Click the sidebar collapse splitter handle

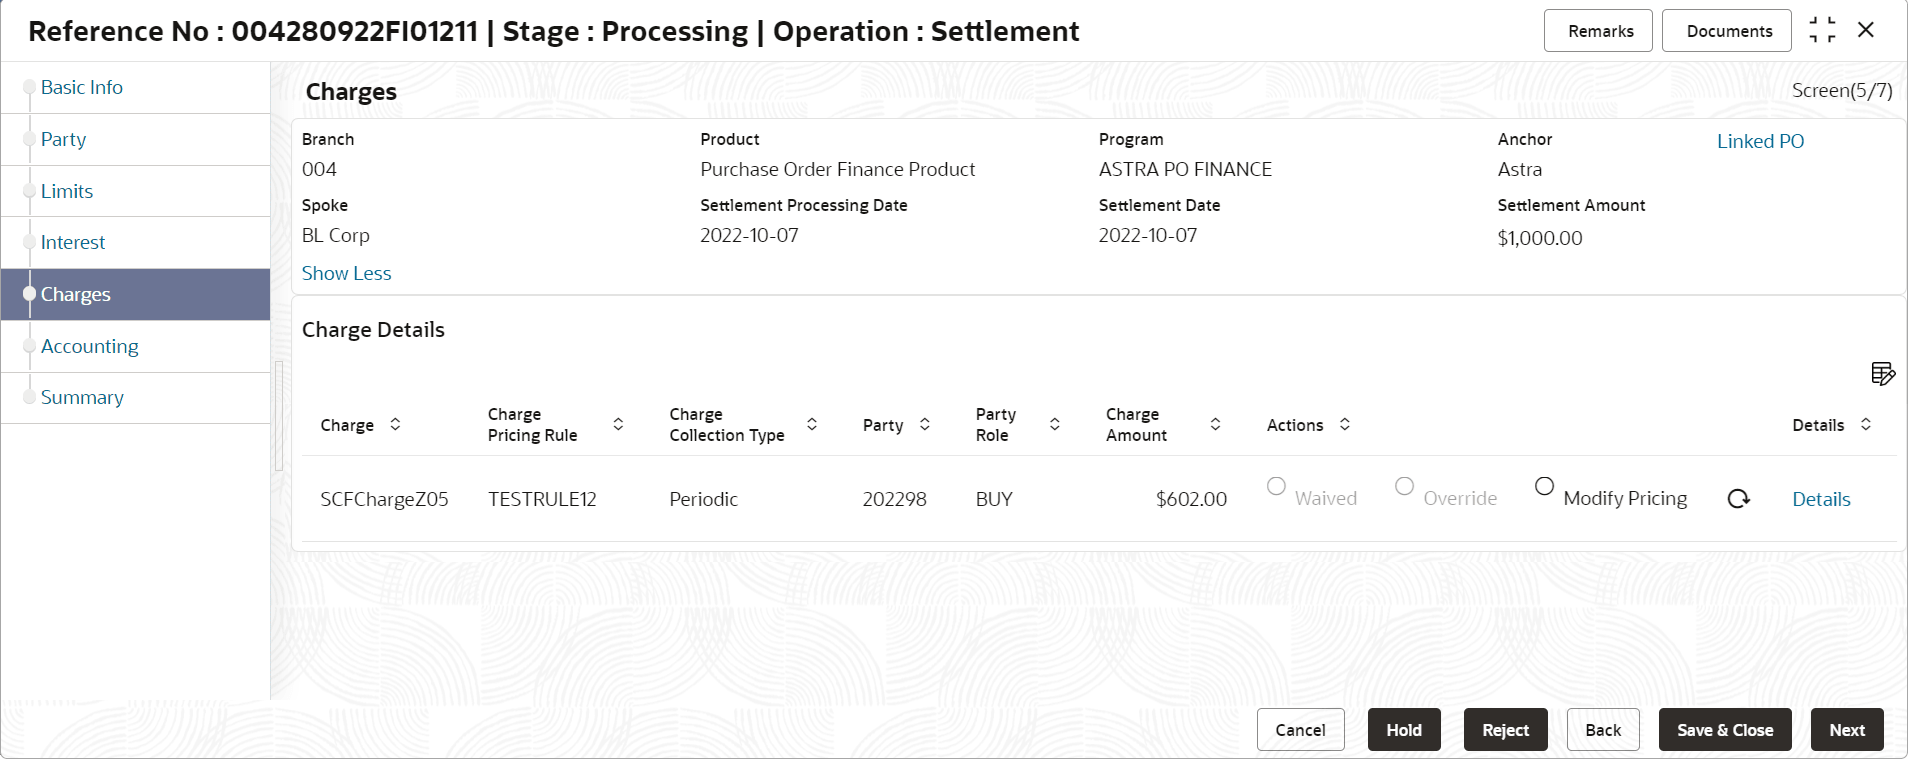[x=279, y=415]
